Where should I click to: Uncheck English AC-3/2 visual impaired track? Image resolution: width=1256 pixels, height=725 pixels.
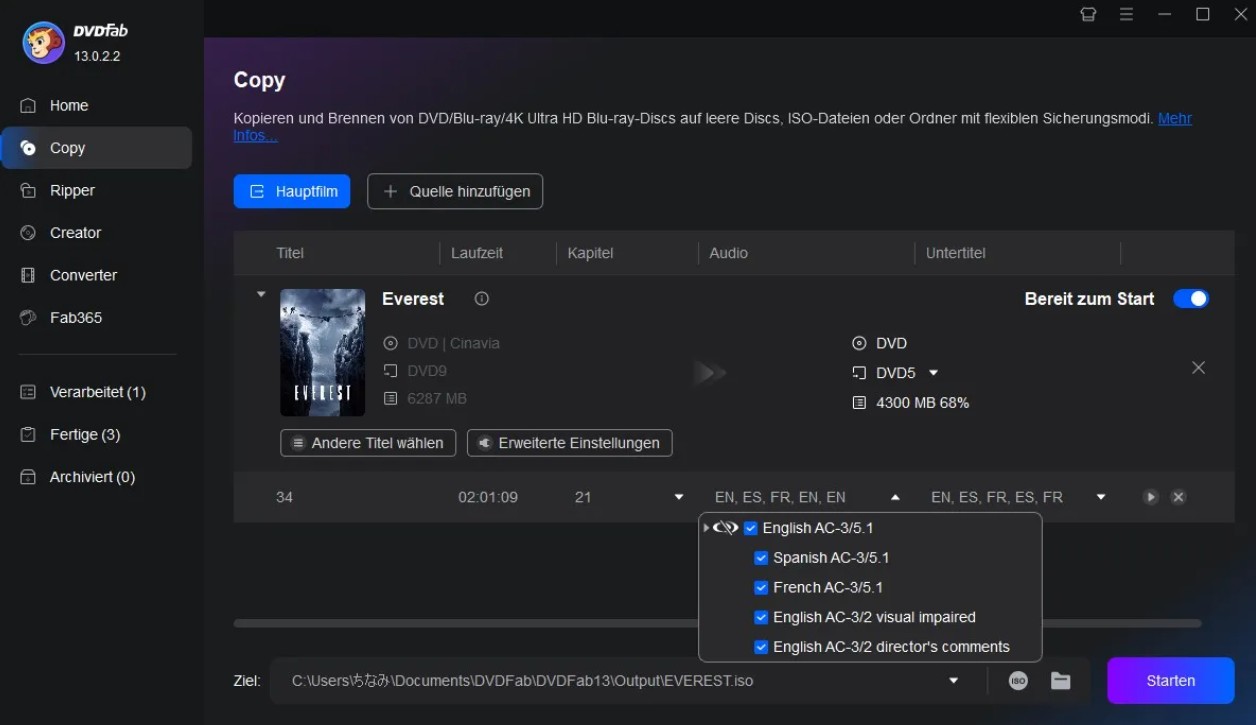point(761,617)
